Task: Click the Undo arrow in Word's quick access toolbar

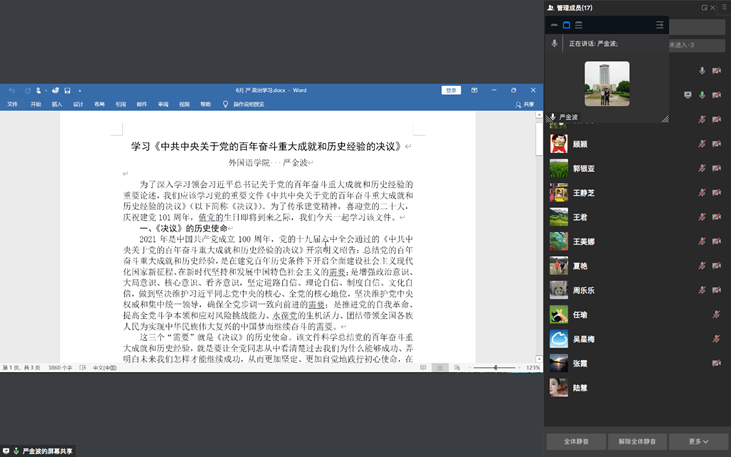Action: tap(12, 90)
